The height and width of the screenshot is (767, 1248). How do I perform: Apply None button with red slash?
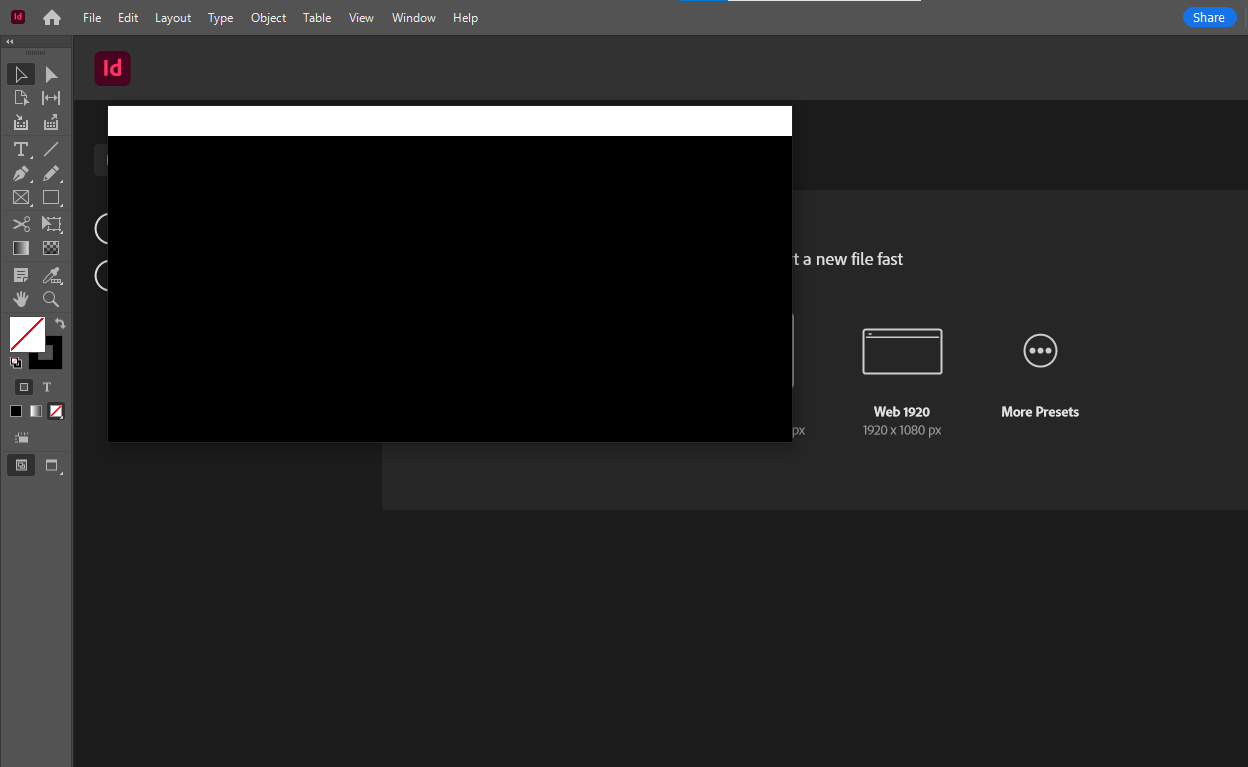click(x=57, y=411)
